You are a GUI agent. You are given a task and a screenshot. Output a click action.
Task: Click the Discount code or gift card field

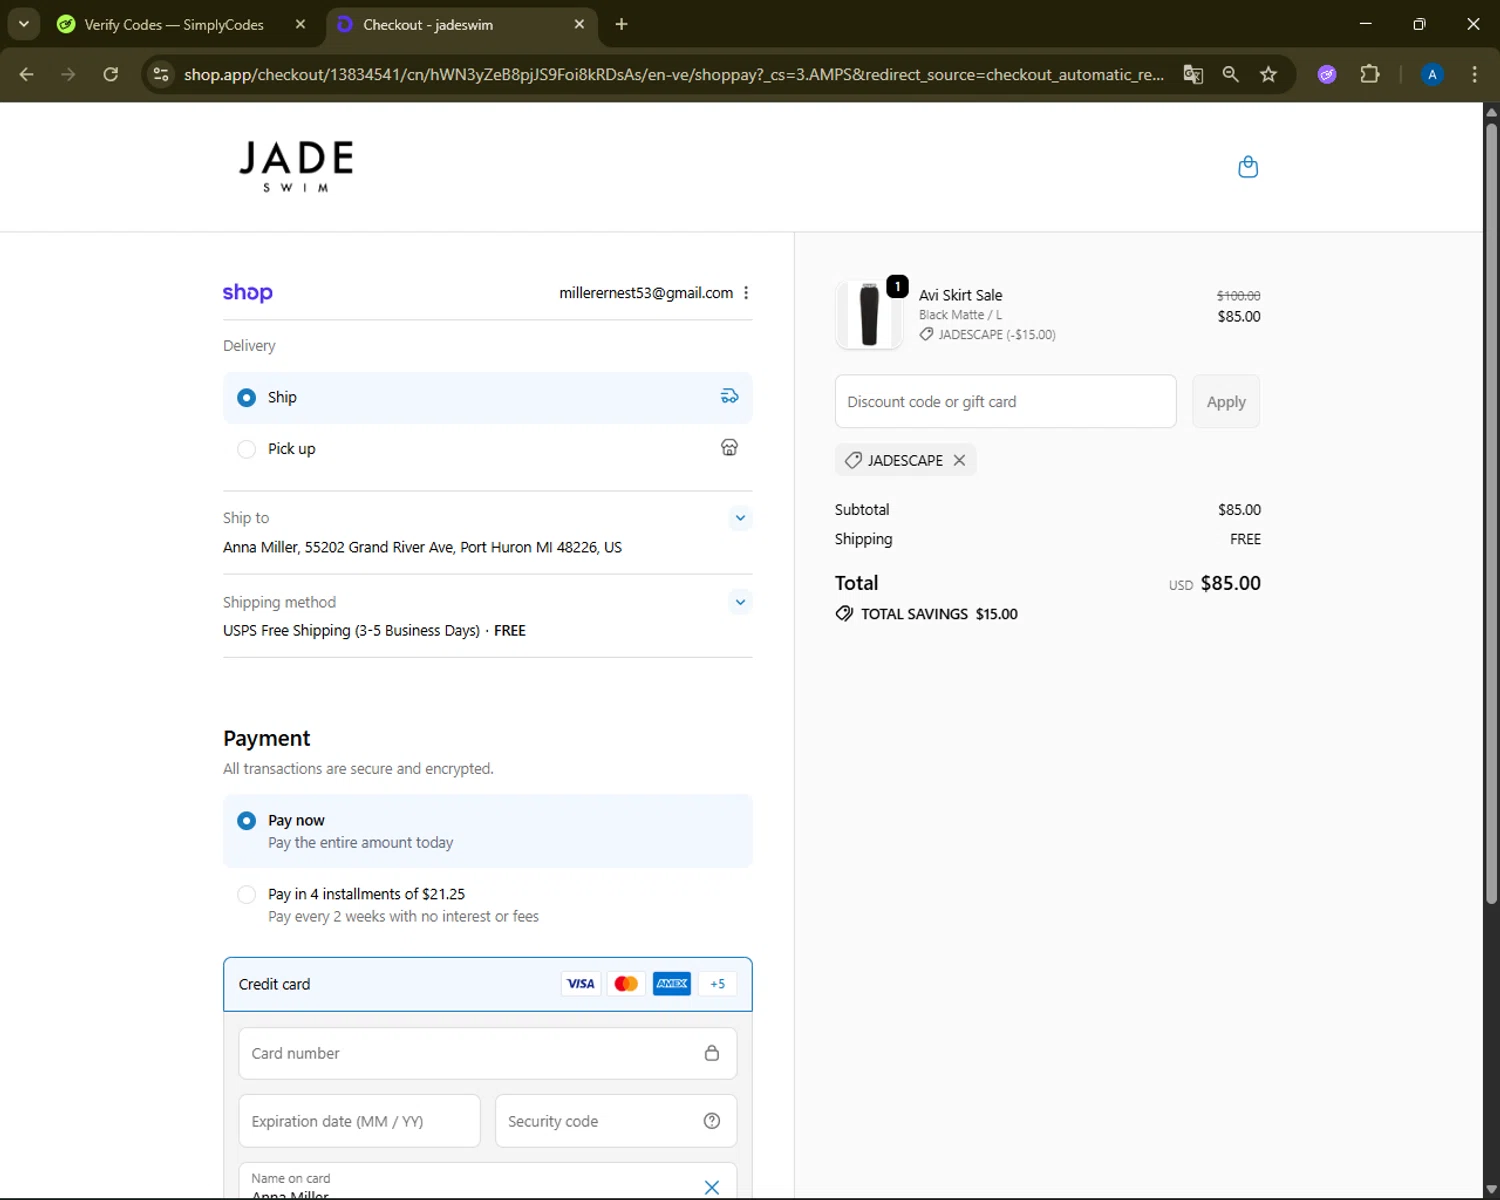point(1005,401)
